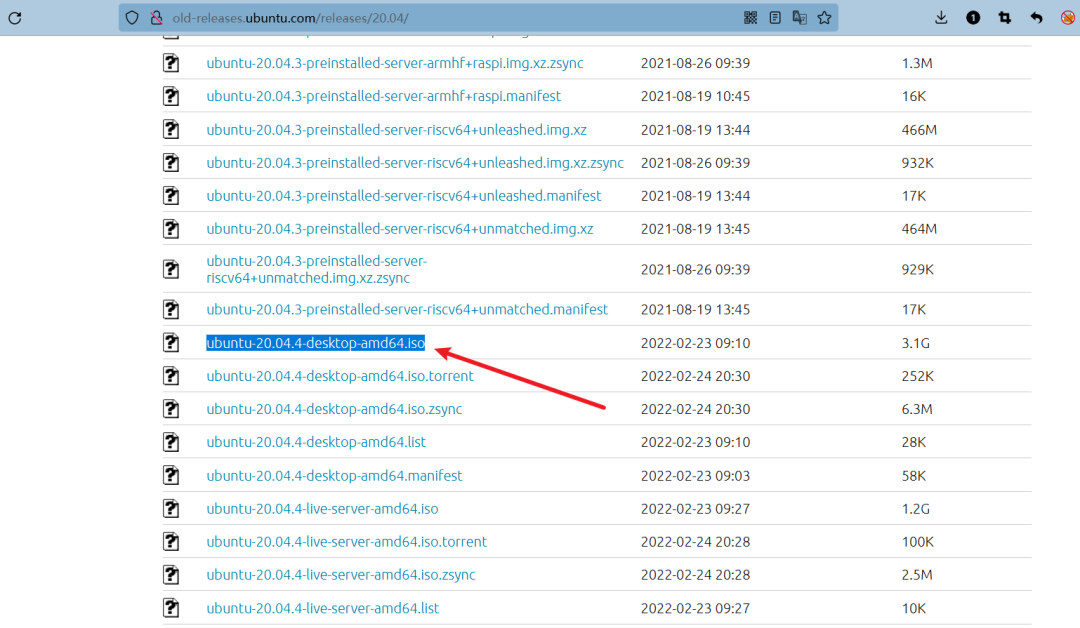Translate this page using the translate icon

point(800,18)
